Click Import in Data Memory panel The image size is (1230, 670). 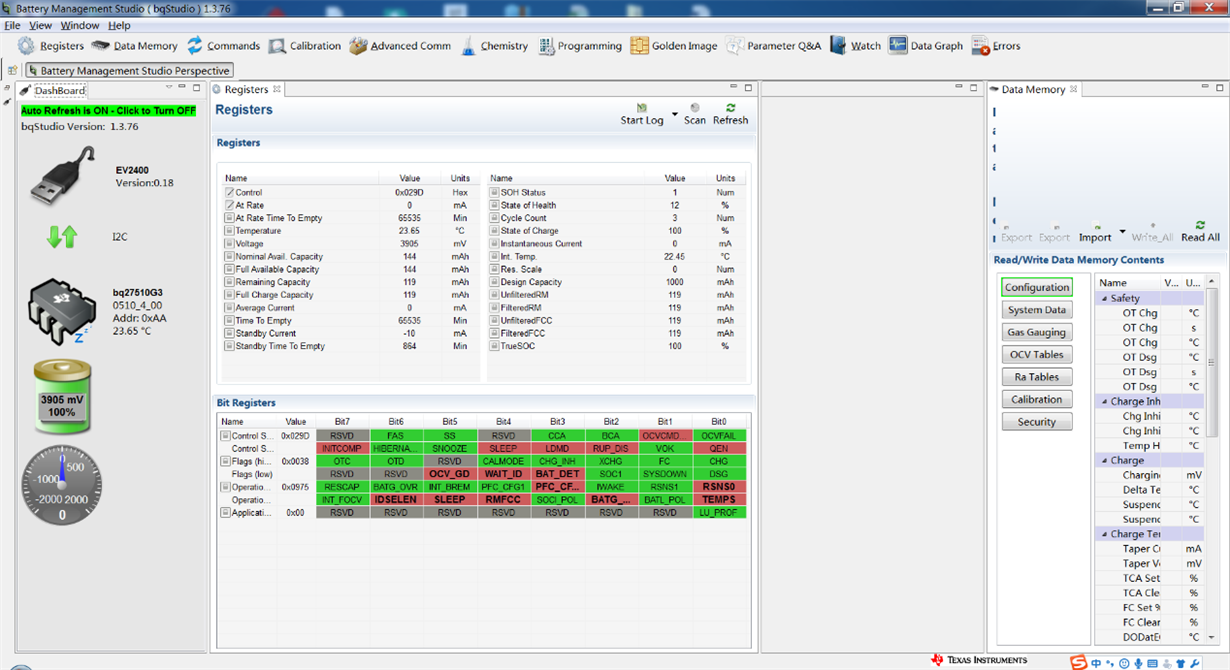1095,231
